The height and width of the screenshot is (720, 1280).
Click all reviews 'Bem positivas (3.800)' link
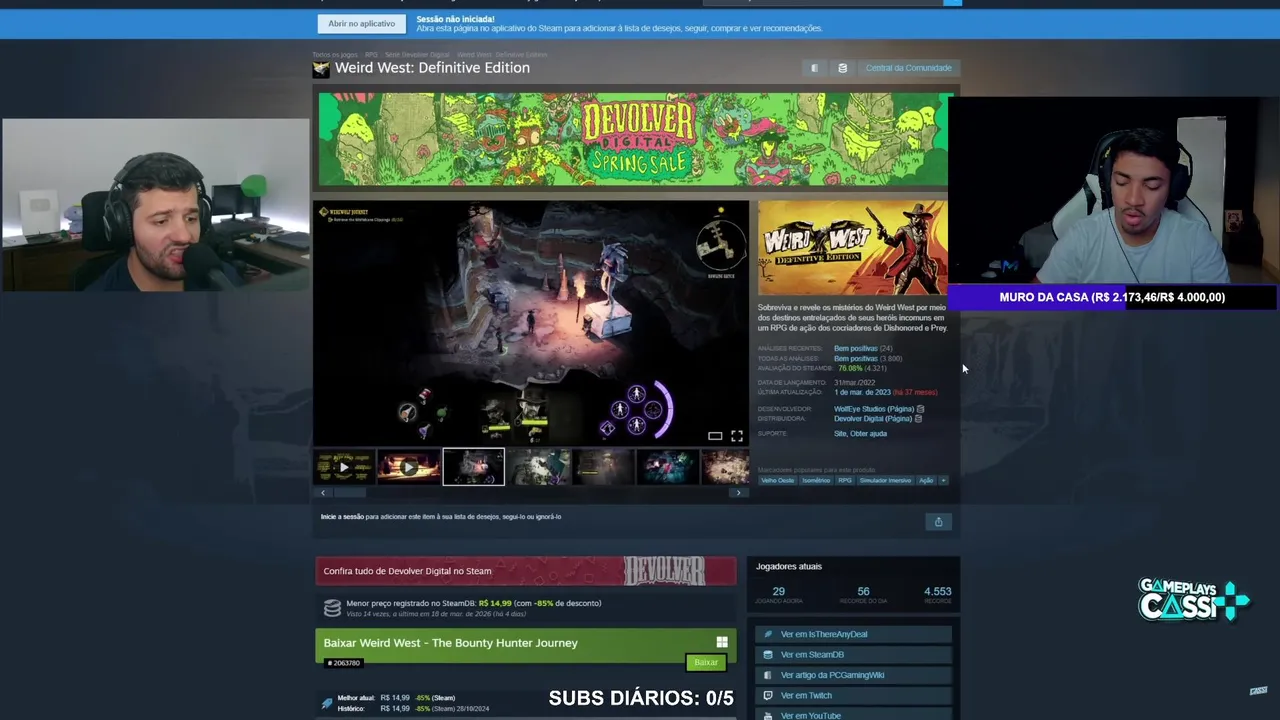(867, 358)
